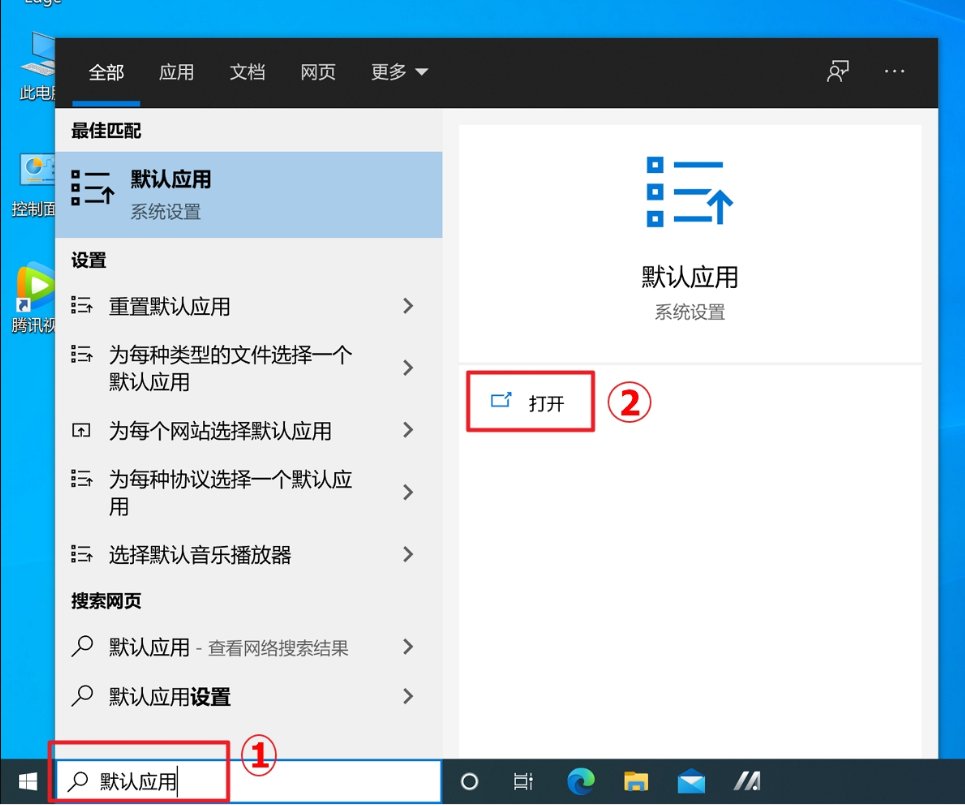
Task: Open the 重置默认应用 setting
Action: click(249, 306)
